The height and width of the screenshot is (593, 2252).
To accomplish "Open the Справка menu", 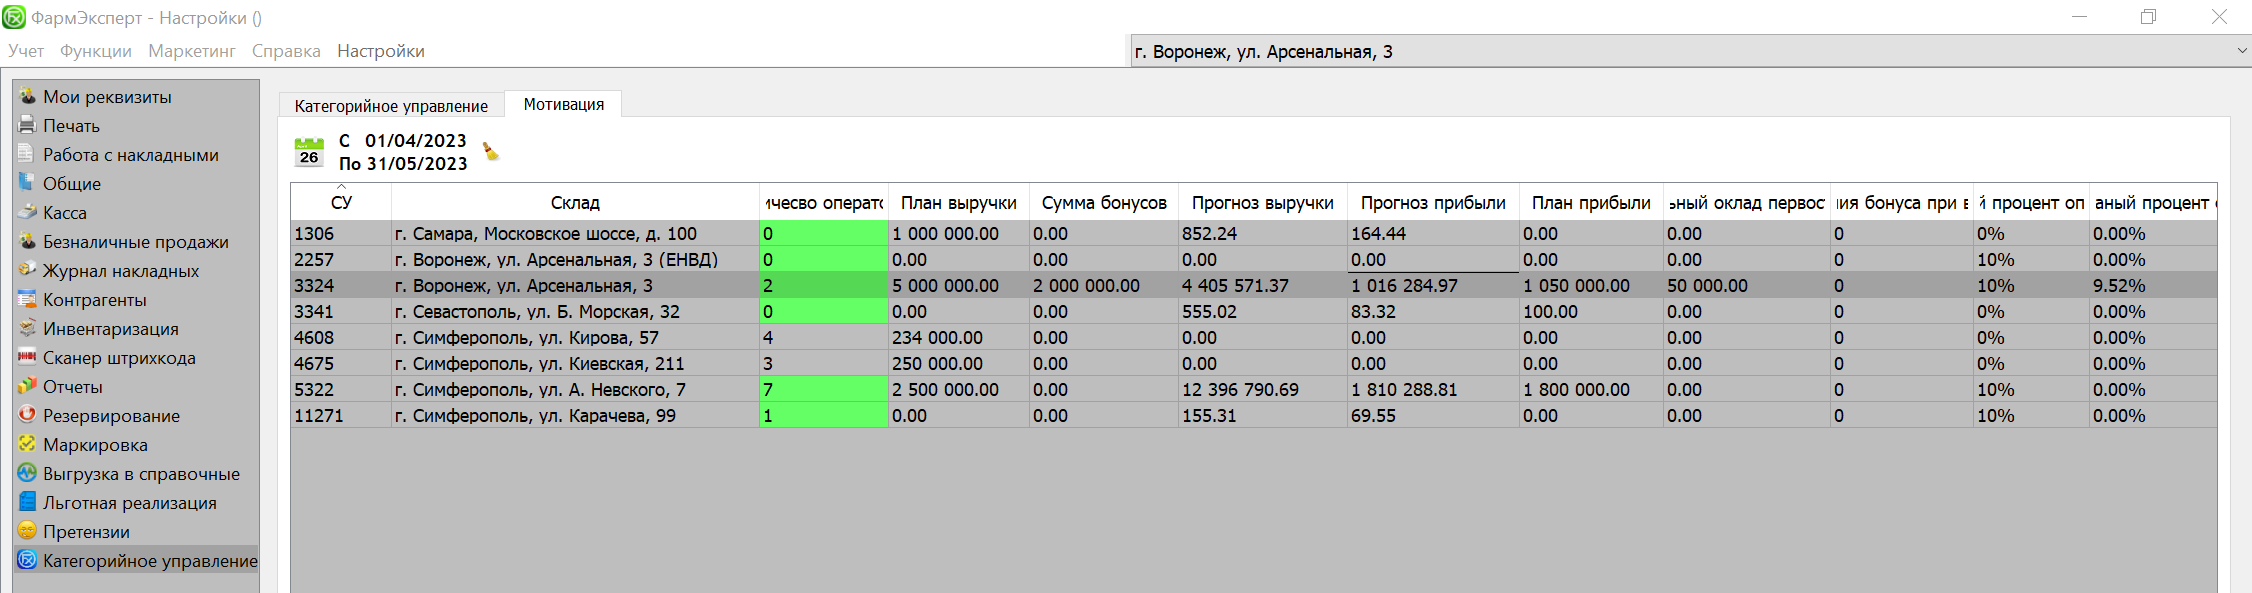I will point(286,51).
